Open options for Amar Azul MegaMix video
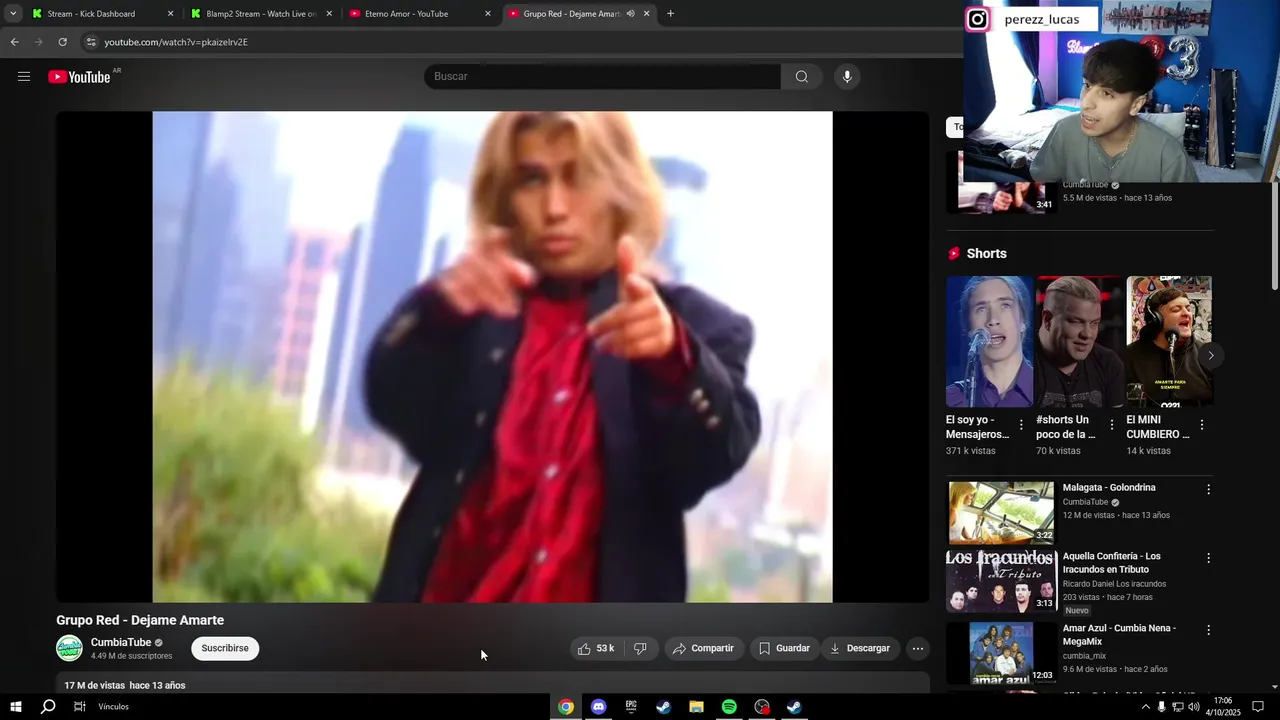 pyautogui.click(x=1208, y=630)
